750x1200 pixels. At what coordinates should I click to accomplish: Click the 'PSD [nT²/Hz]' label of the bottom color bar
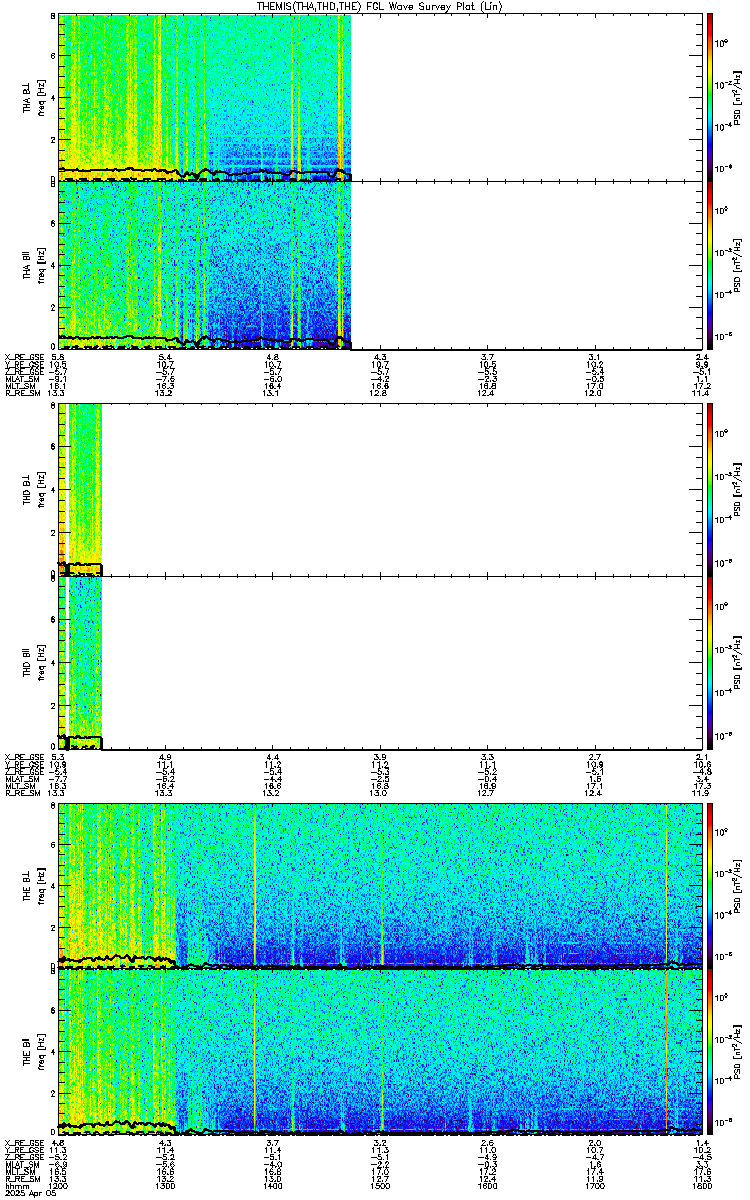tap(735, 1050)
